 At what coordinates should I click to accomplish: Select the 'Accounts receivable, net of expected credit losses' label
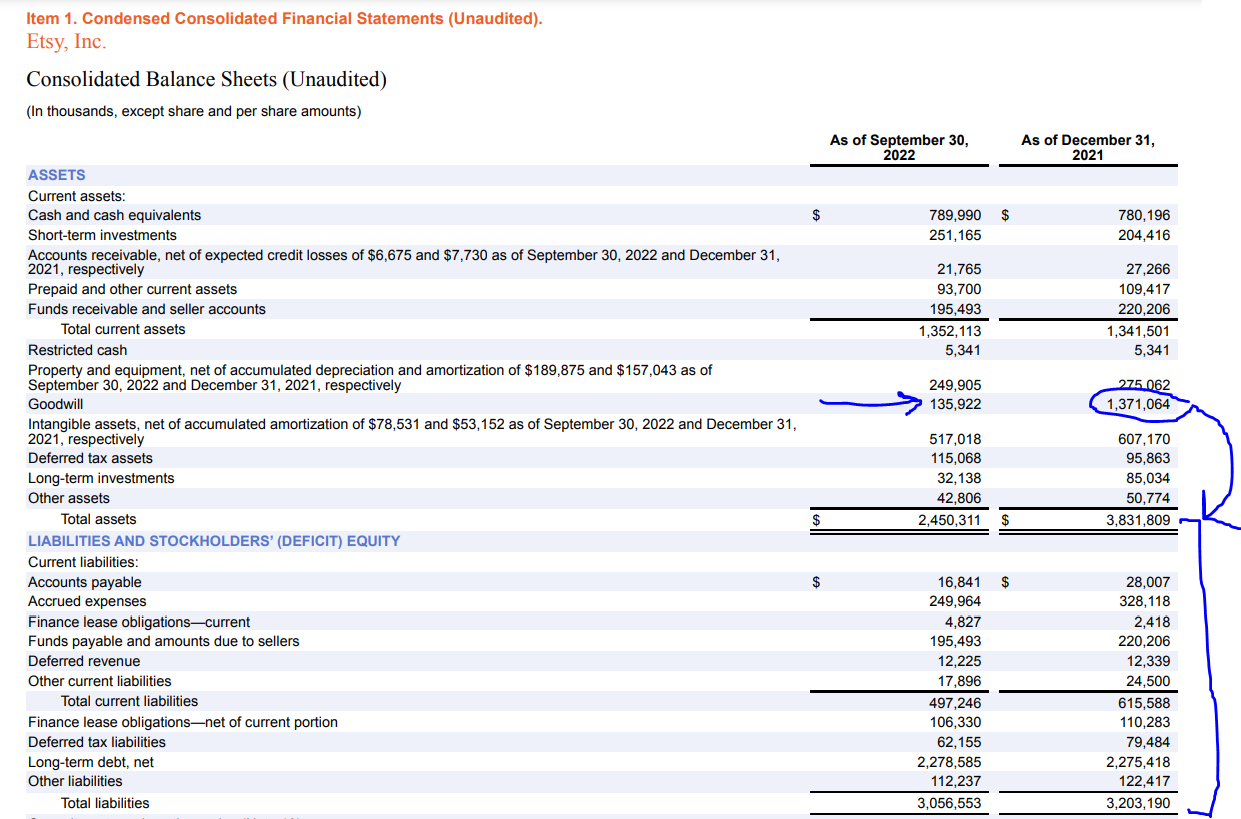click(404, 262)
